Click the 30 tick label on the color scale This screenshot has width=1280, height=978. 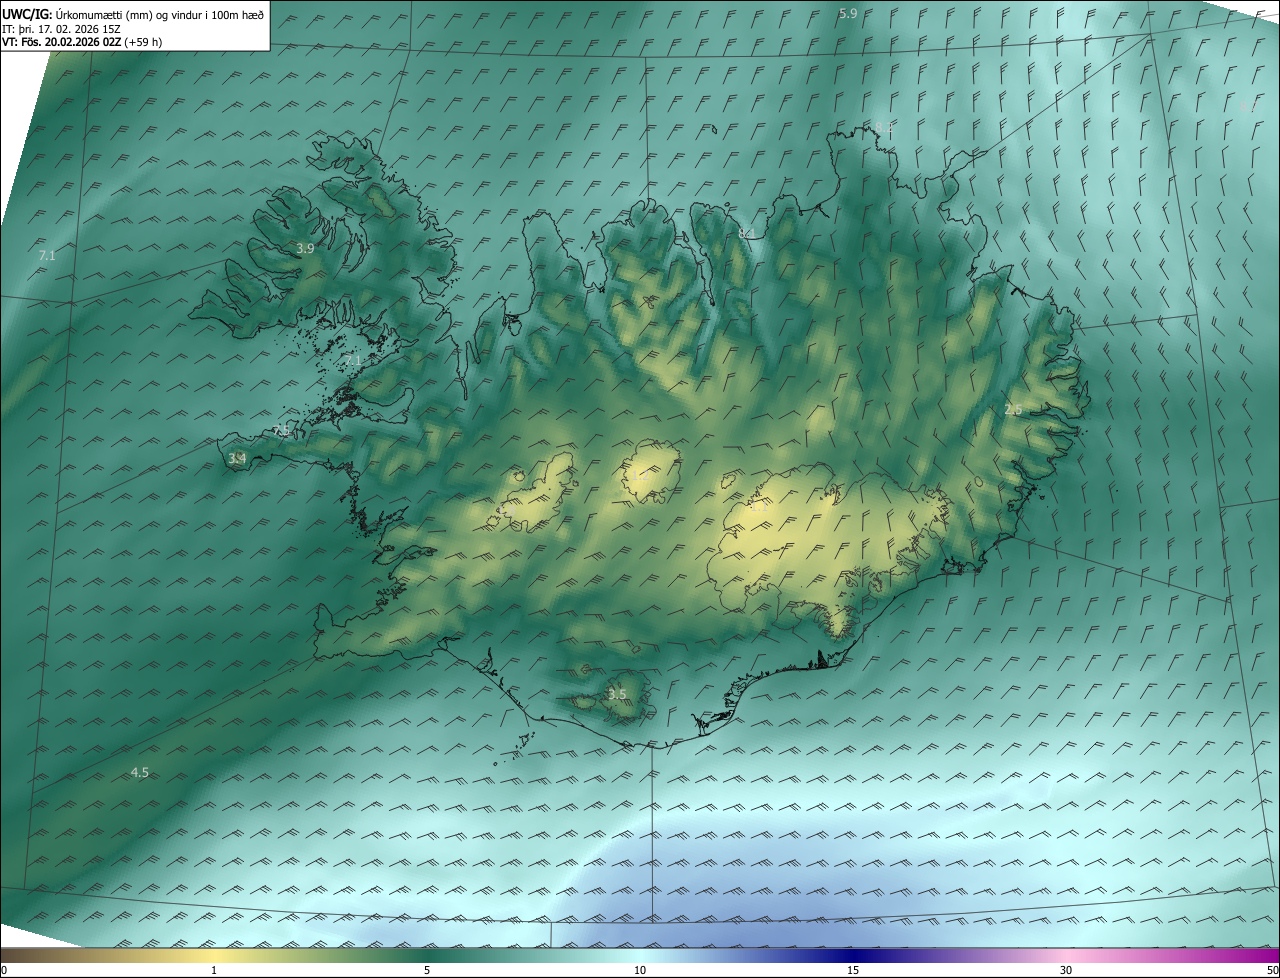point(1066,970)
